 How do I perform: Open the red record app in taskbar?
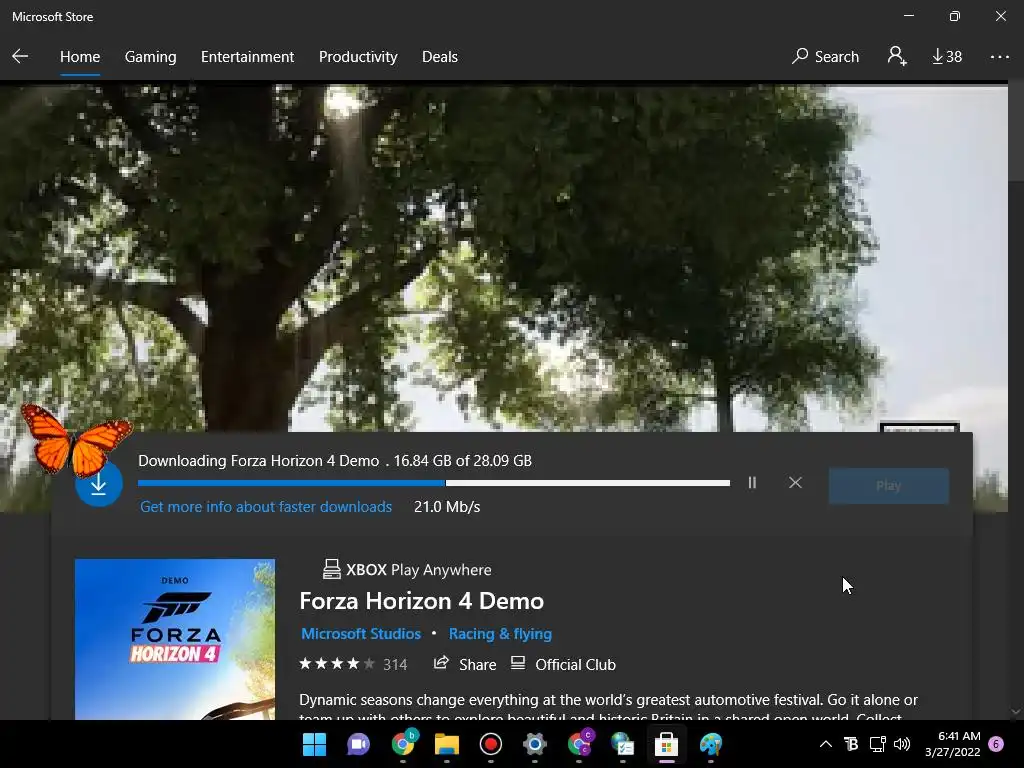490,744
